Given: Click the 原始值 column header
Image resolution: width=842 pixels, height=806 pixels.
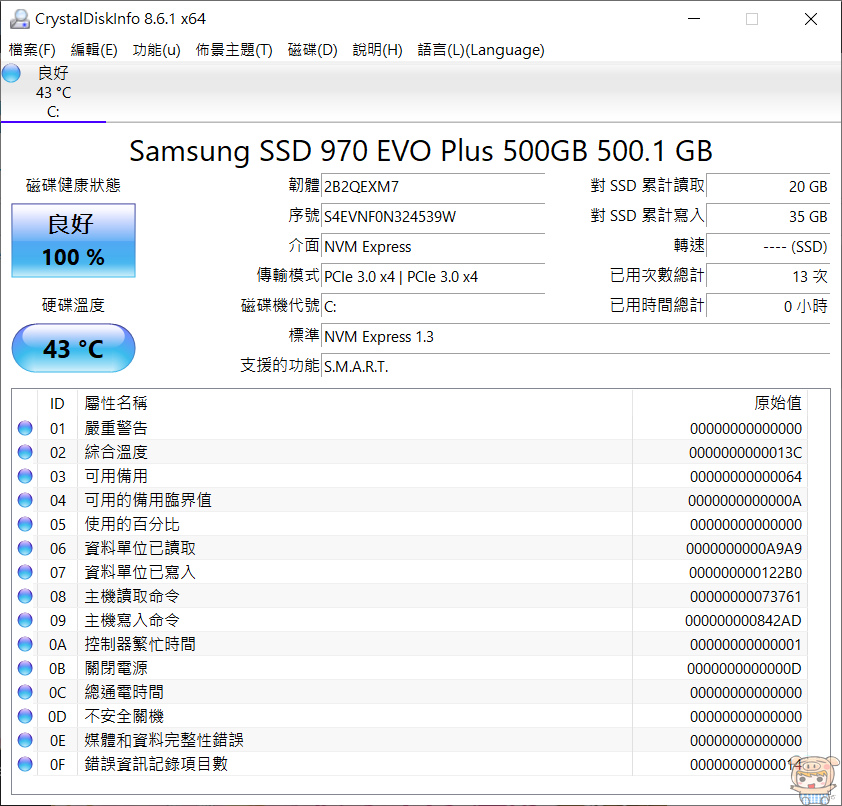Looking at the screenshot, I should [x=777, y=403].
